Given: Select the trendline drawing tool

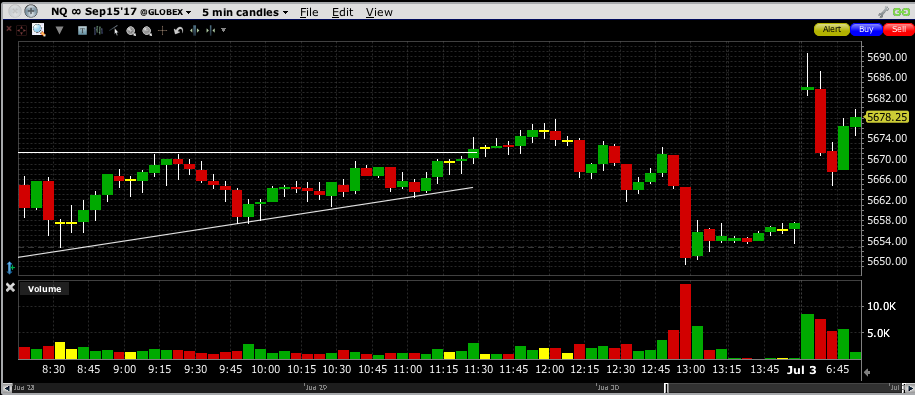Looking at the screenshot, I should [114, 30].
